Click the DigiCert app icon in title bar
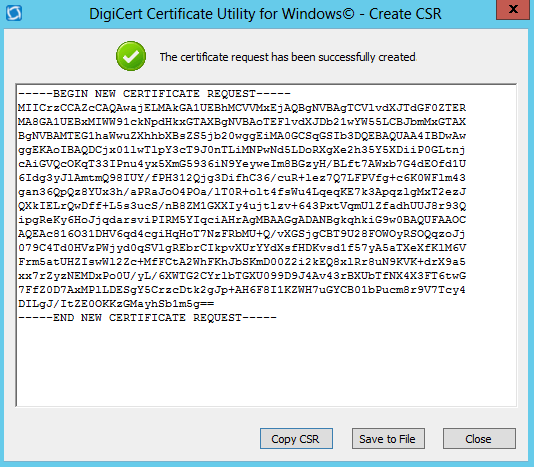The height and width of the screenshot is (467, 534). [14, 13]
